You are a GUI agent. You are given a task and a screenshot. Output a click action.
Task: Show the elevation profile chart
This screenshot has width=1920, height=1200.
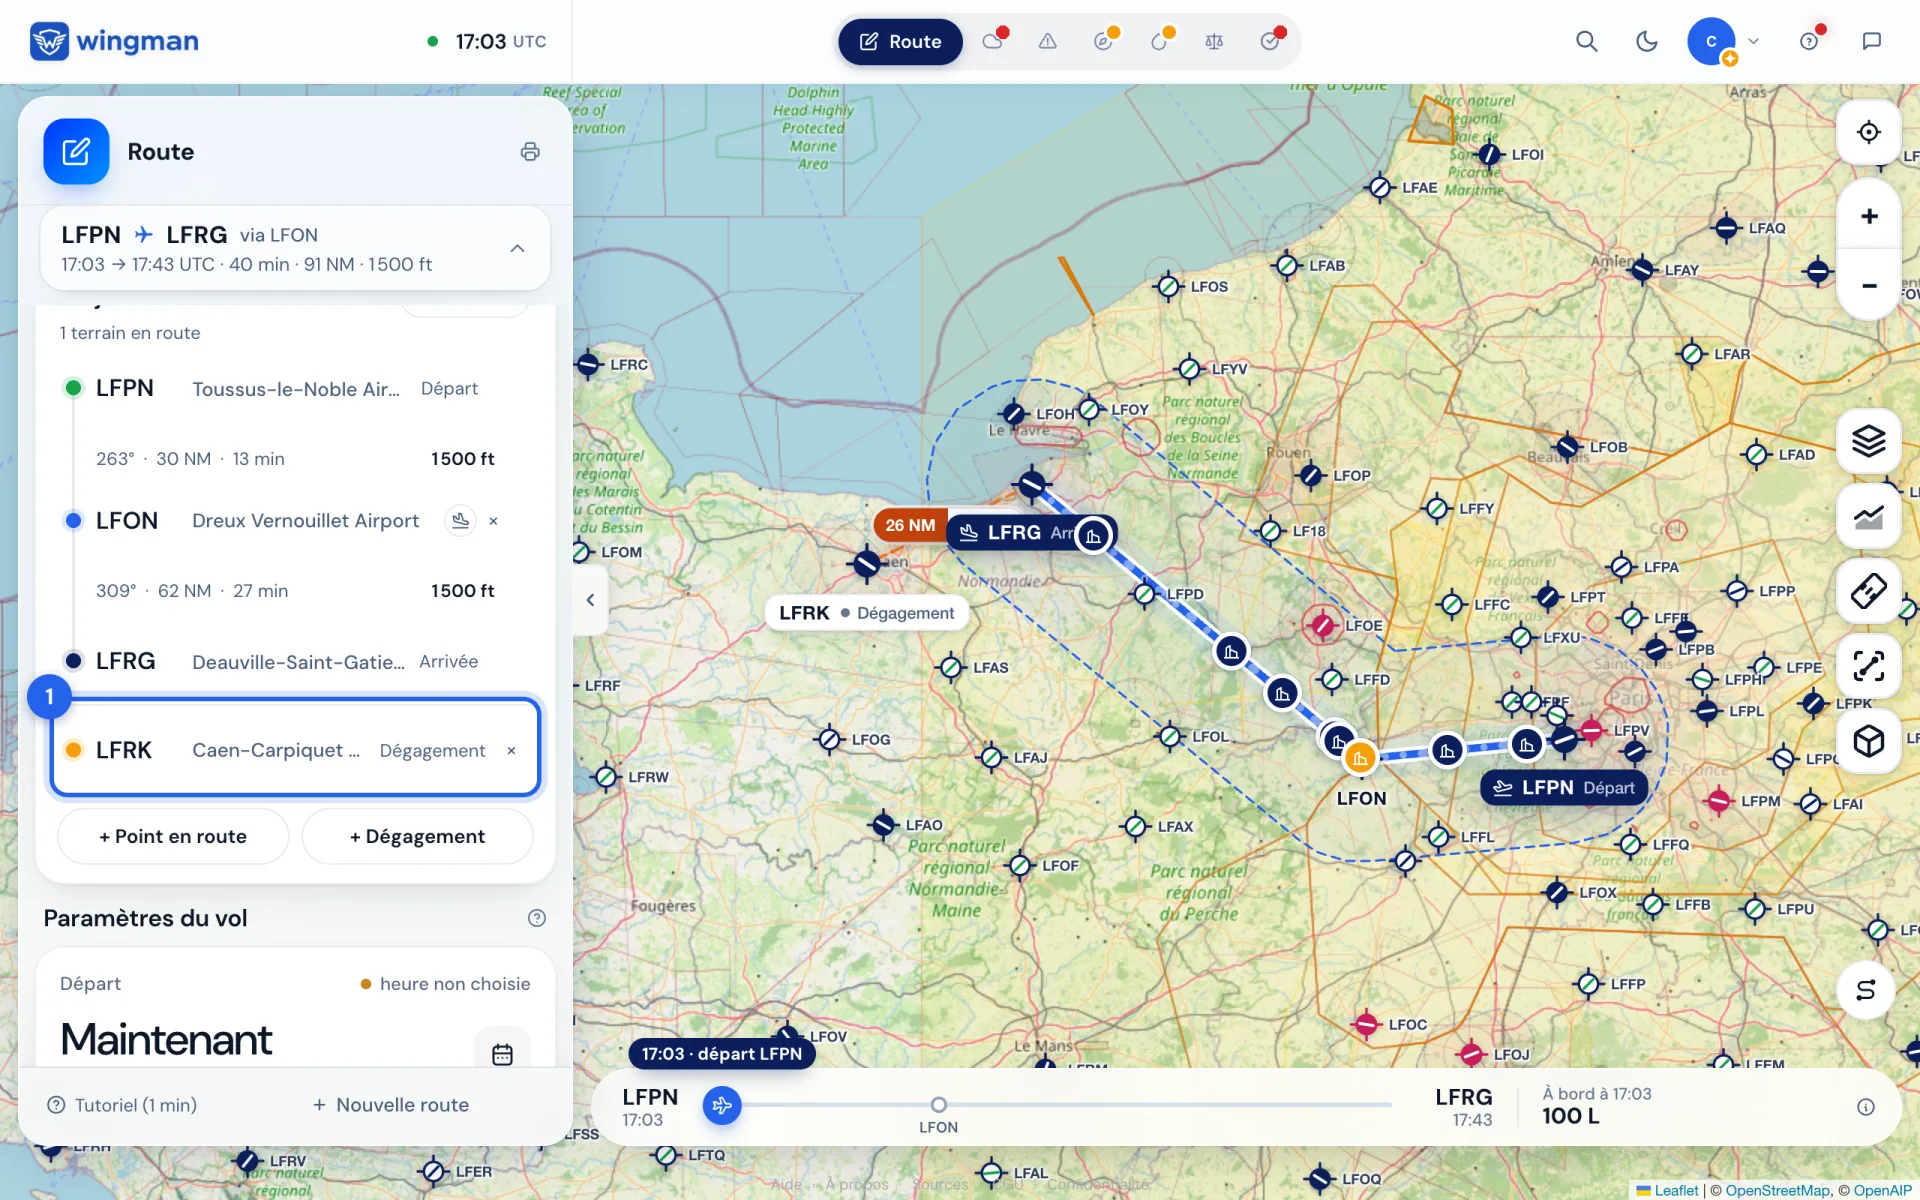pos(1868,516)
